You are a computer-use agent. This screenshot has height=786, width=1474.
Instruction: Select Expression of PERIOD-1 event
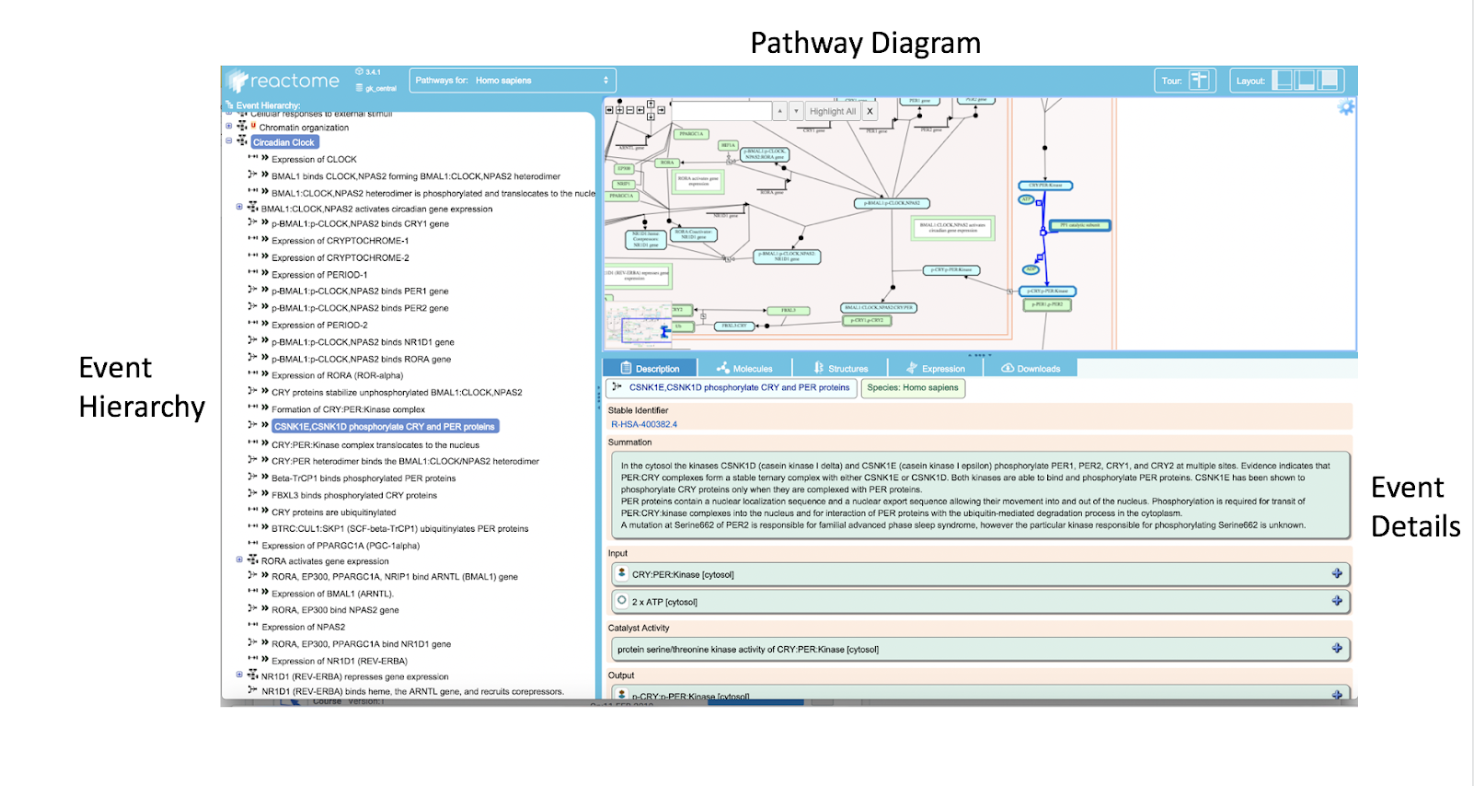tap(320, 275)
